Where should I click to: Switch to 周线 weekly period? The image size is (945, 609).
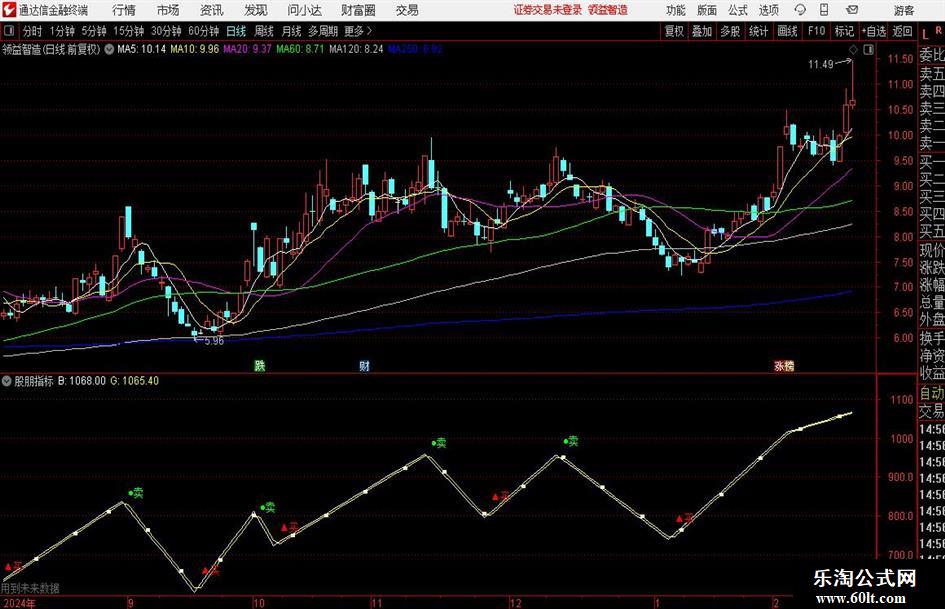pyautogui.click(x=264, y=31)
